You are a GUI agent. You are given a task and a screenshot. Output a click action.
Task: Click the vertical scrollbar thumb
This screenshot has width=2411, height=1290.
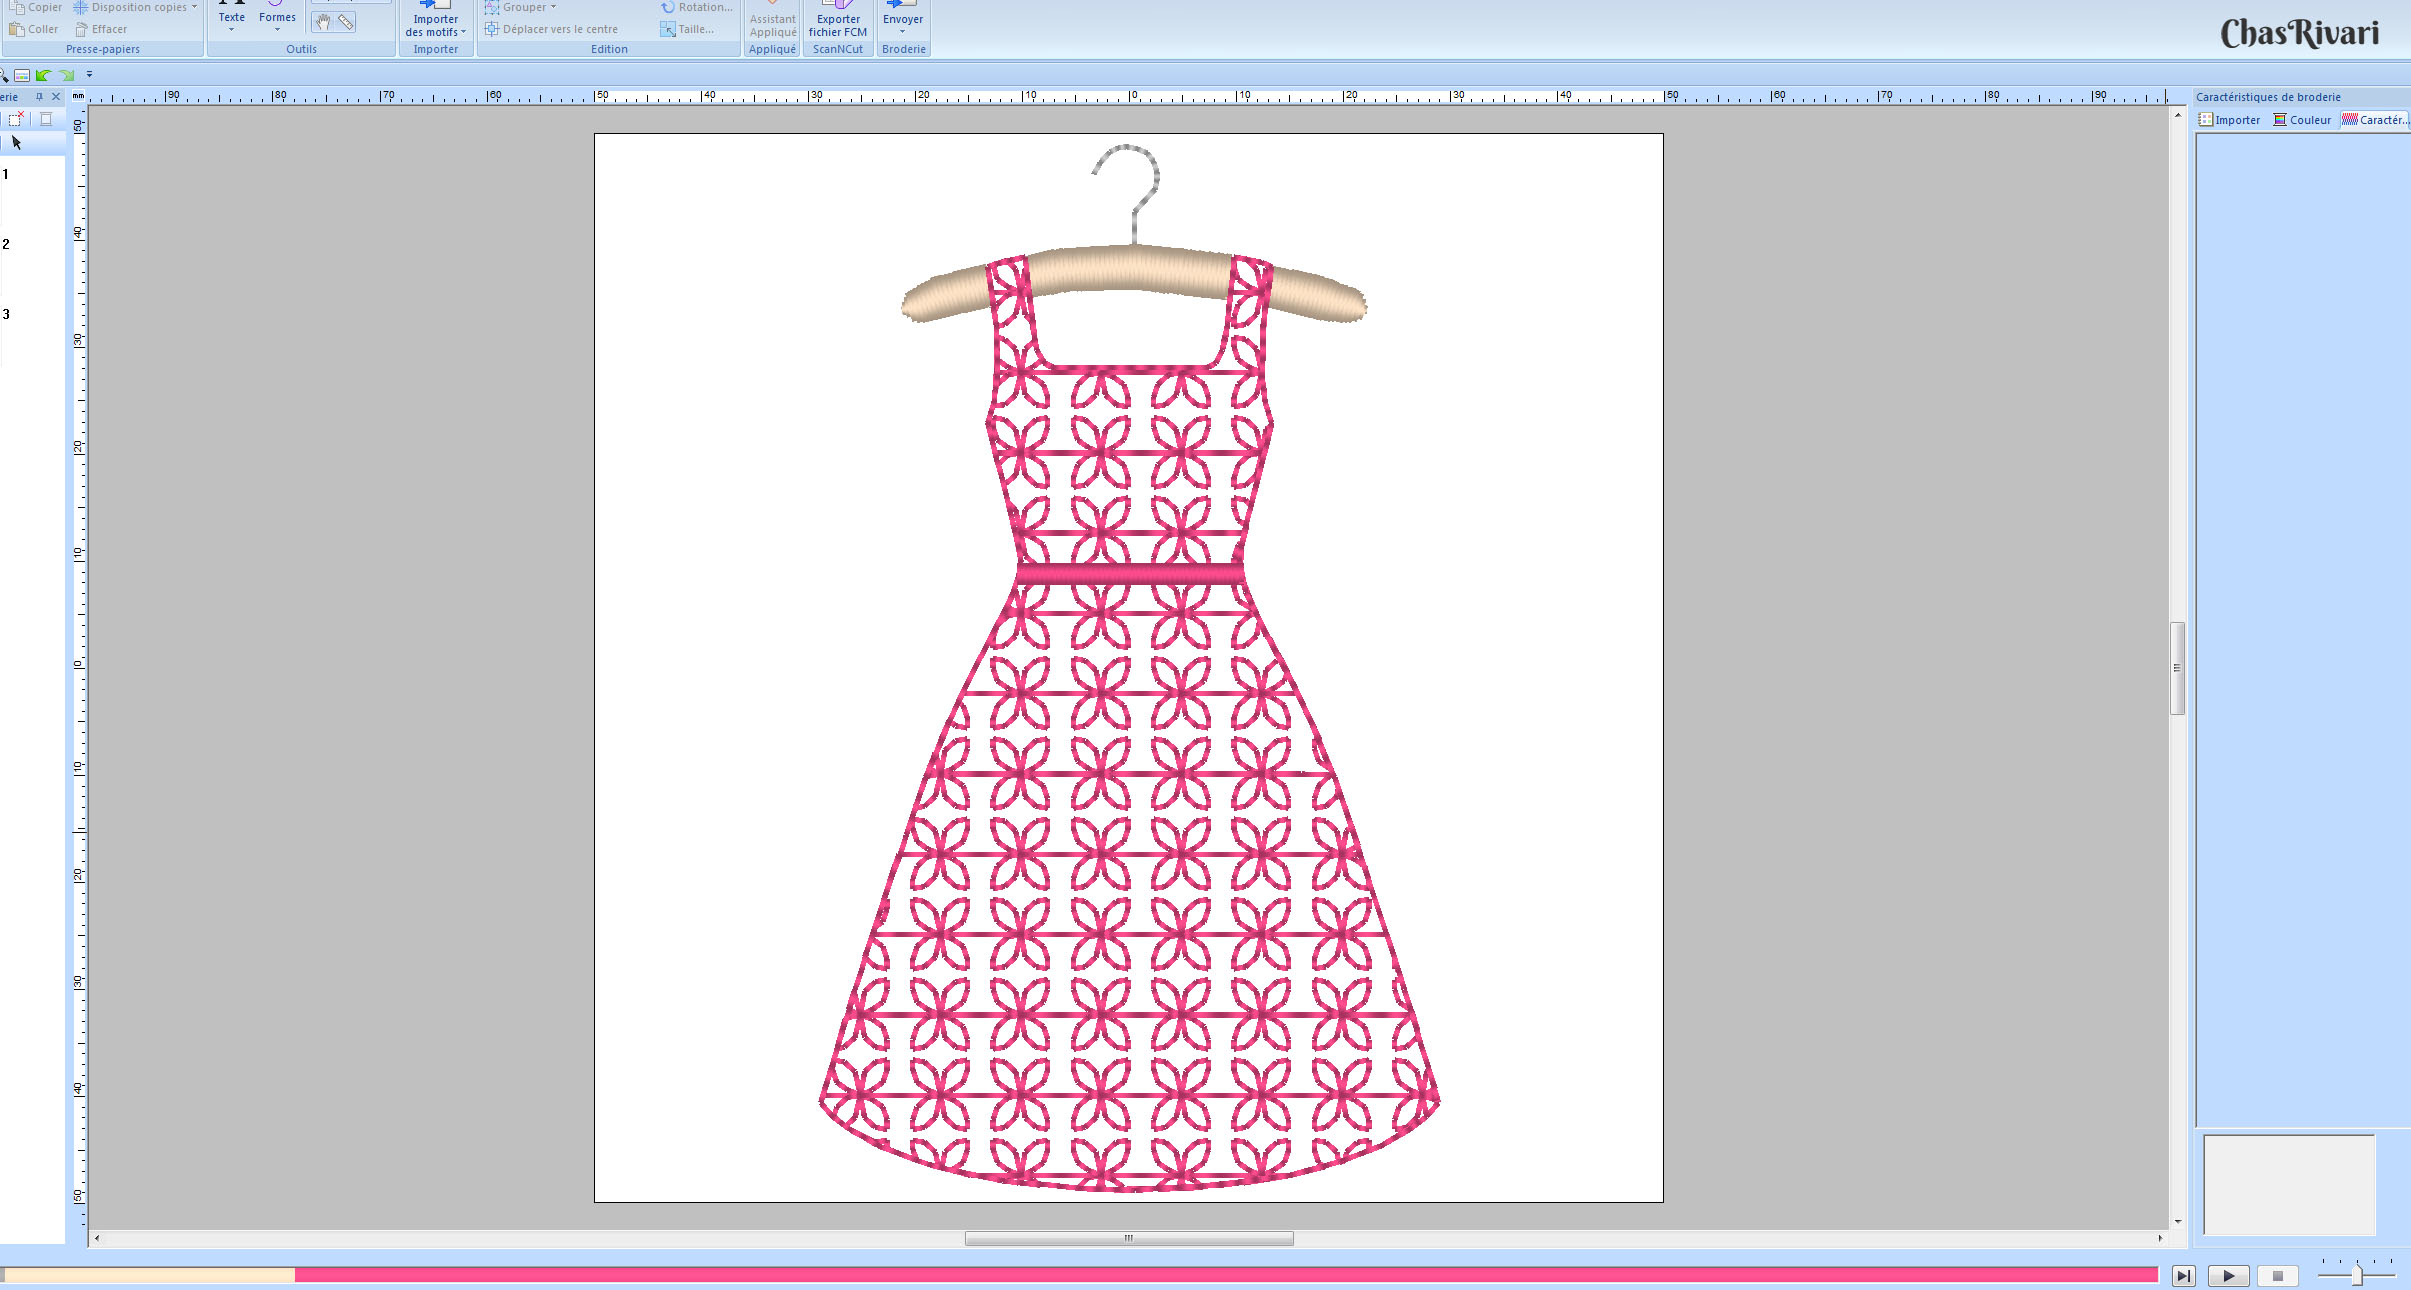[x=2177, y=668]
